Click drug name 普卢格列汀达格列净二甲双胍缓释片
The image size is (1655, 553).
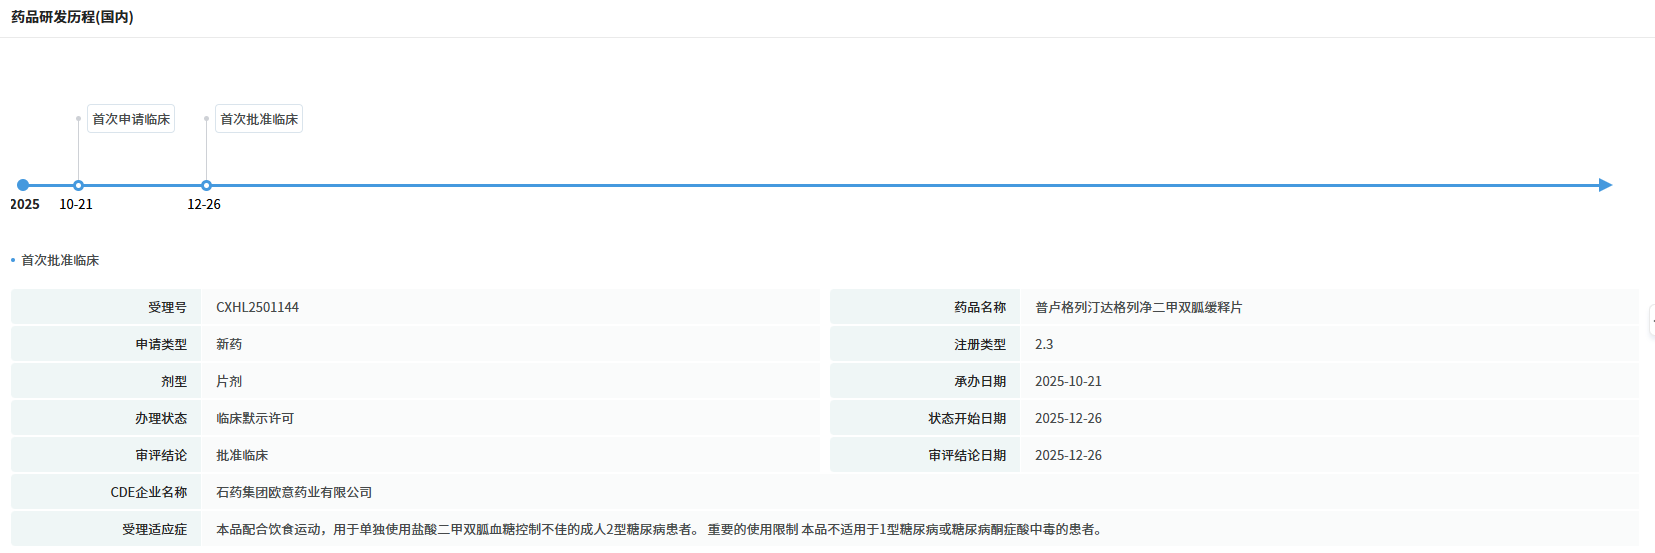coord(1138,307)
